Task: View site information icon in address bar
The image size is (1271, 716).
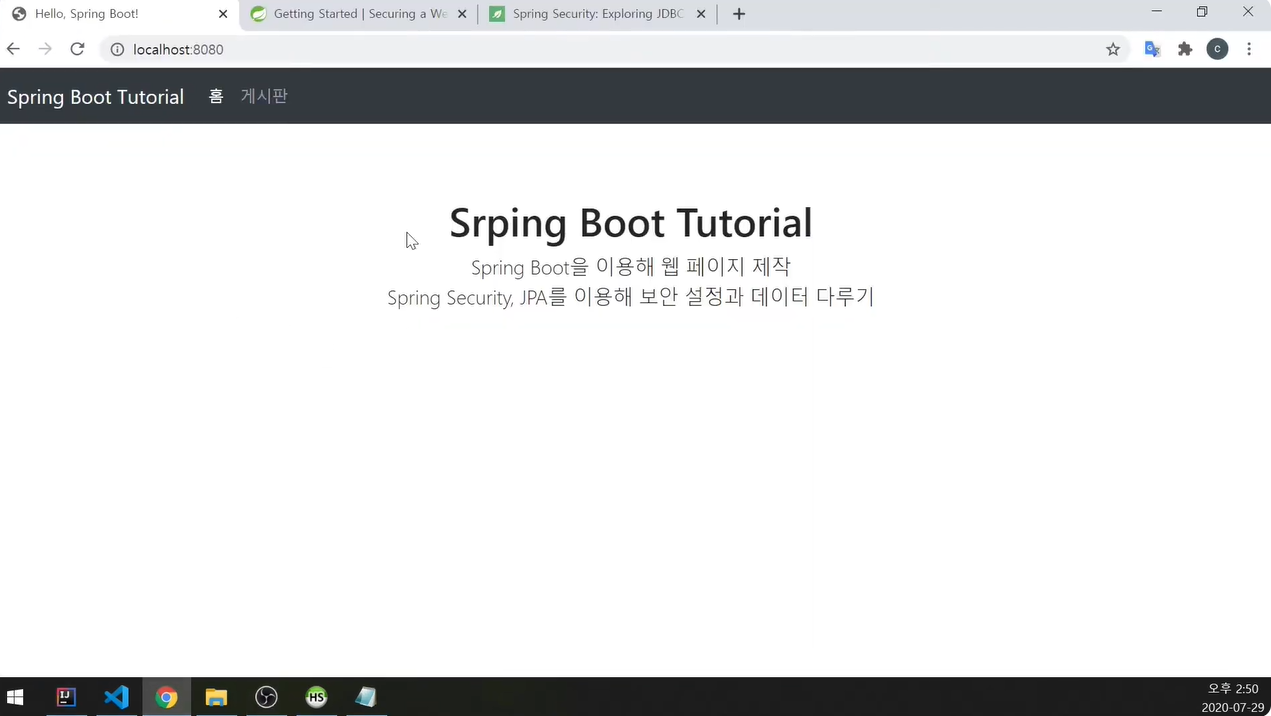Action: pos(117,49)
